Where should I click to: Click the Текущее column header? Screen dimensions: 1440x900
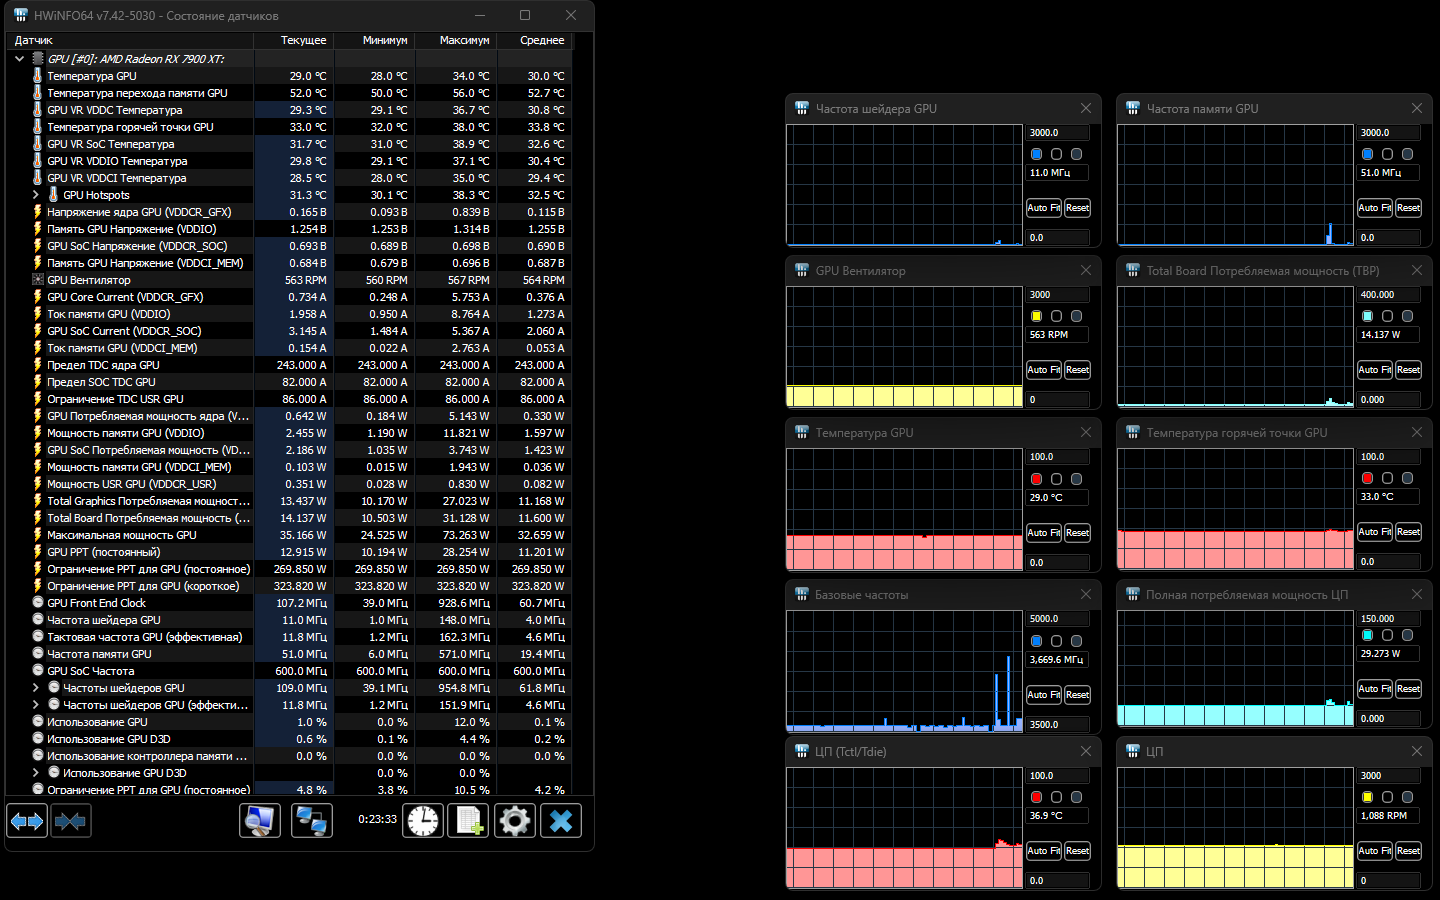294,40
